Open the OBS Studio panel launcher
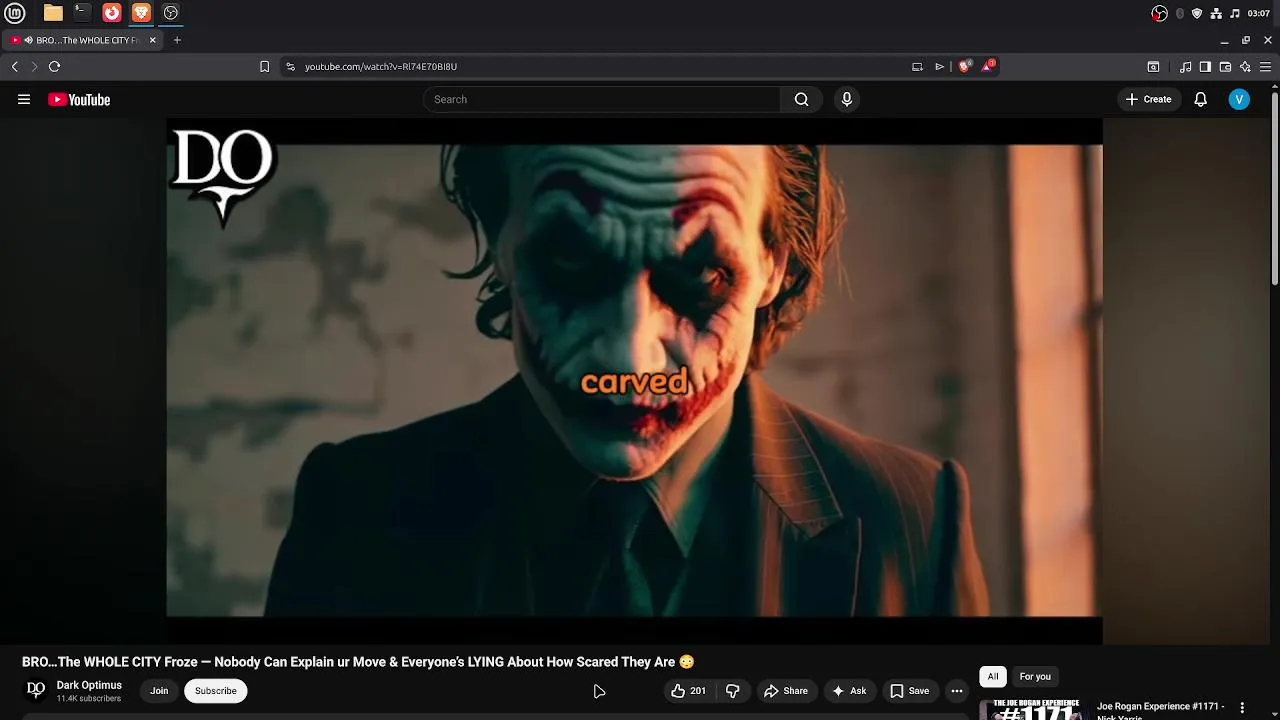The height and width of the screenshot is (720, 1280). (x=171, y=13)
